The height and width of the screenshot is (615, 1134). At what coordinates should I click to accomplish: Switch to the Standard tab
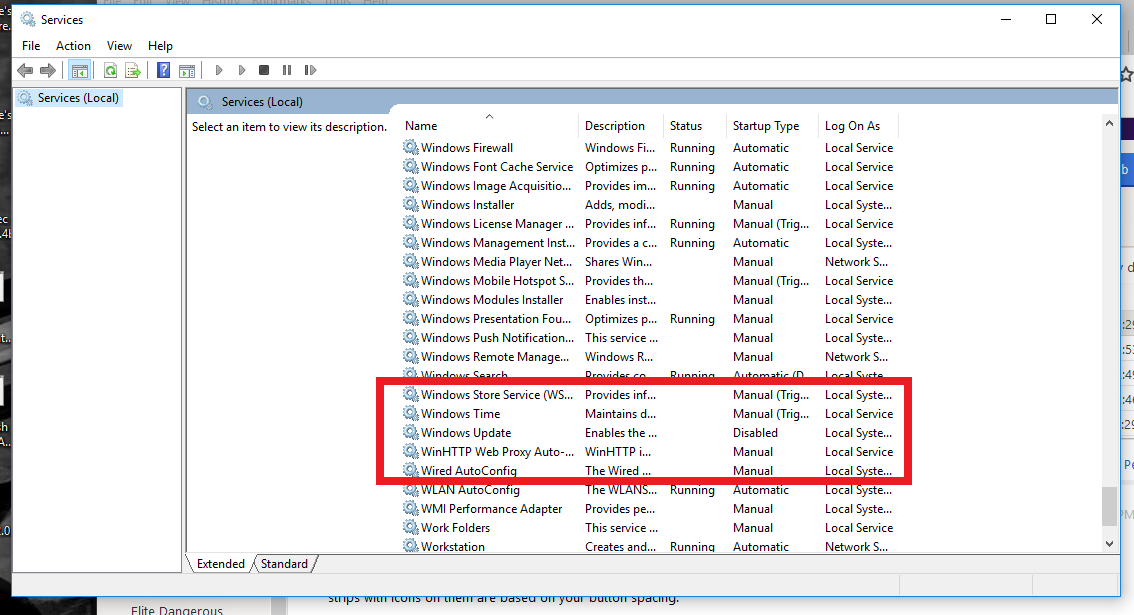coord(284,564)
